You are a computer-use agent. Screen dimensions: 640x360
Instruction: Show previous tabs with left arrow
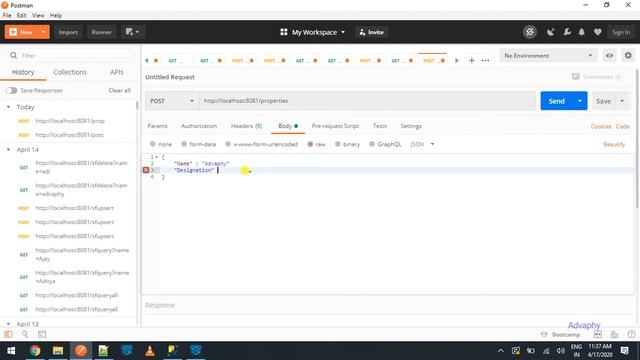147,60
